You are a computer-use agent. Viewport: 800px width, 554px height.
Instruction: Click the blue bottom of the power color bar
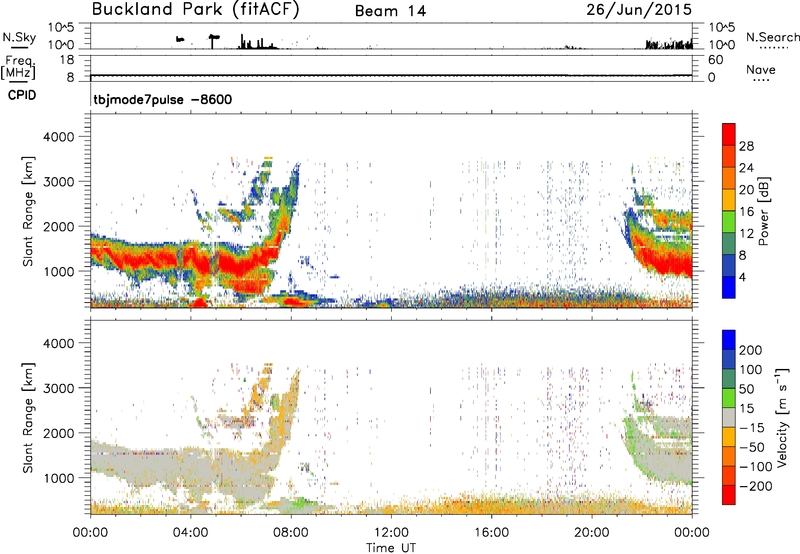pyautogui.click(x=729, y=287)
